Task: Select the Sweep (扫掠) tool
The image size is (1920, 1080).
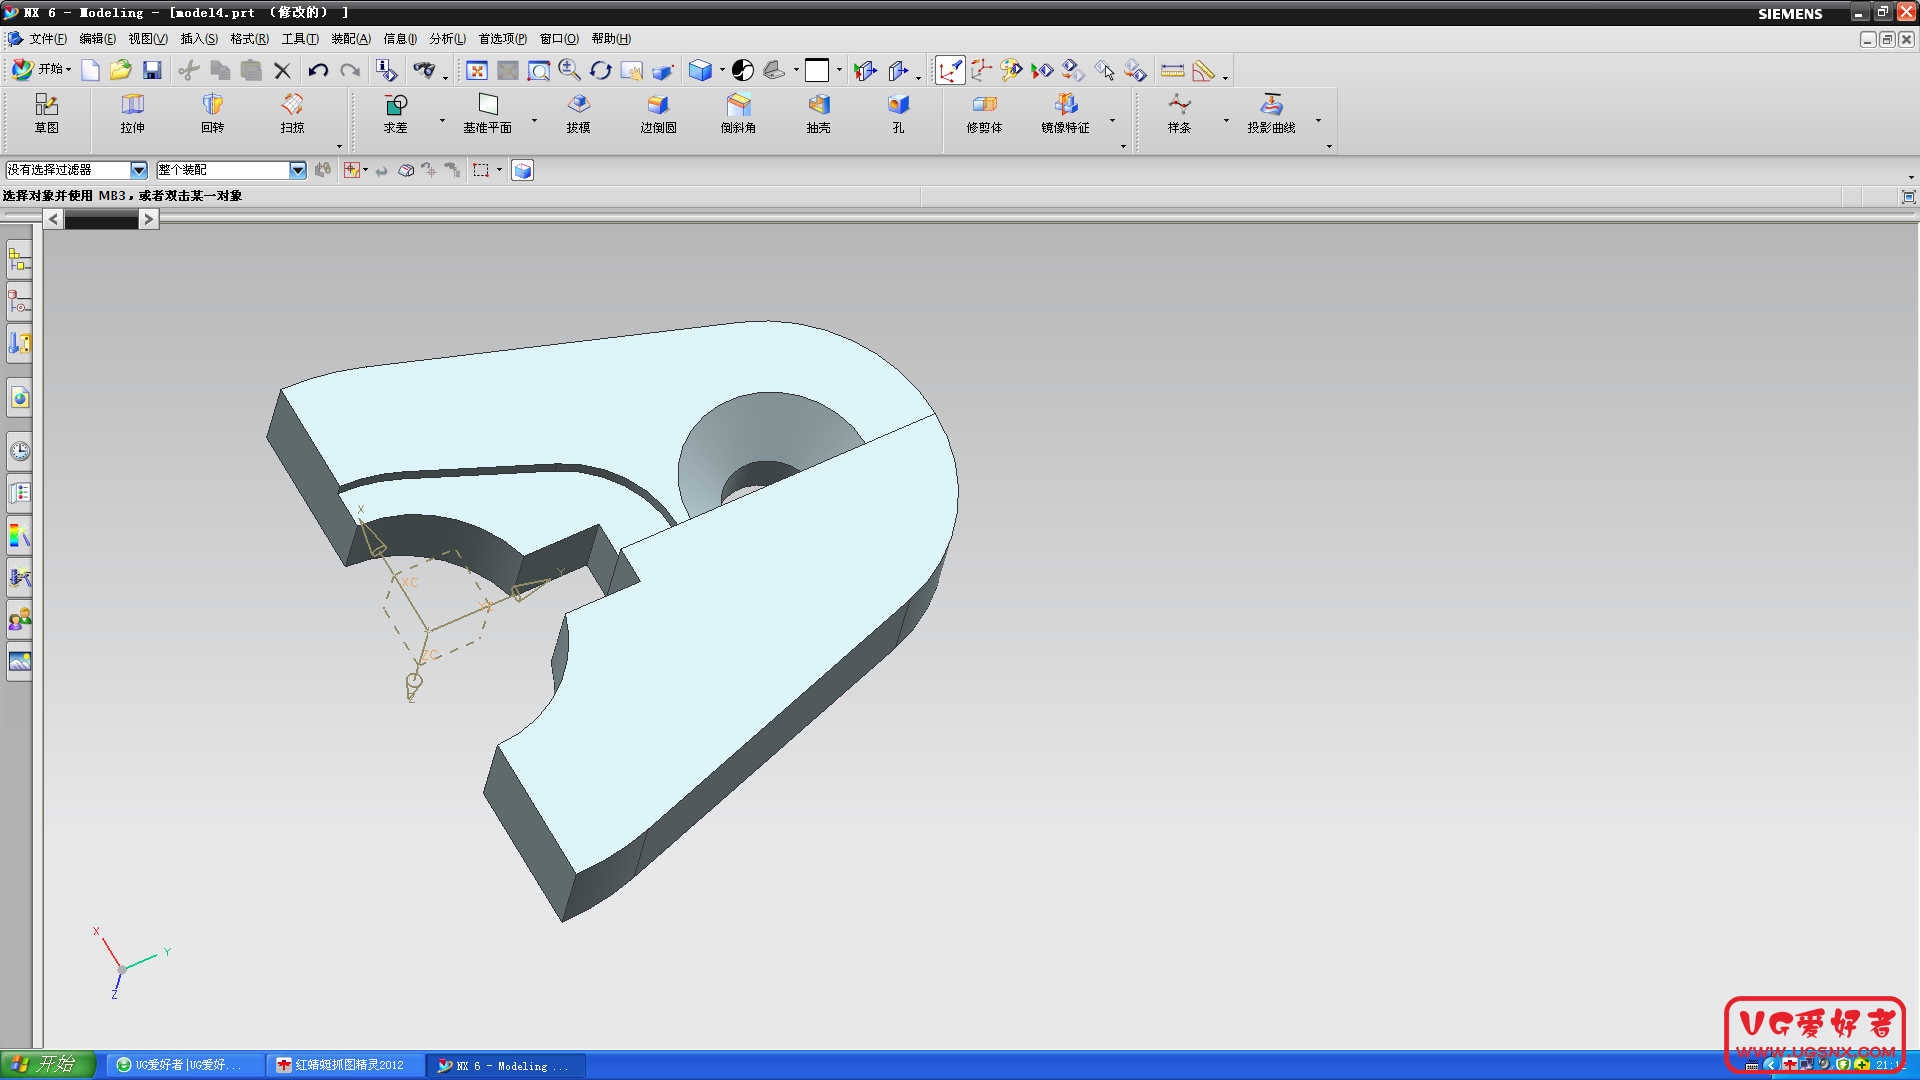Action: (x=292, y=113)
